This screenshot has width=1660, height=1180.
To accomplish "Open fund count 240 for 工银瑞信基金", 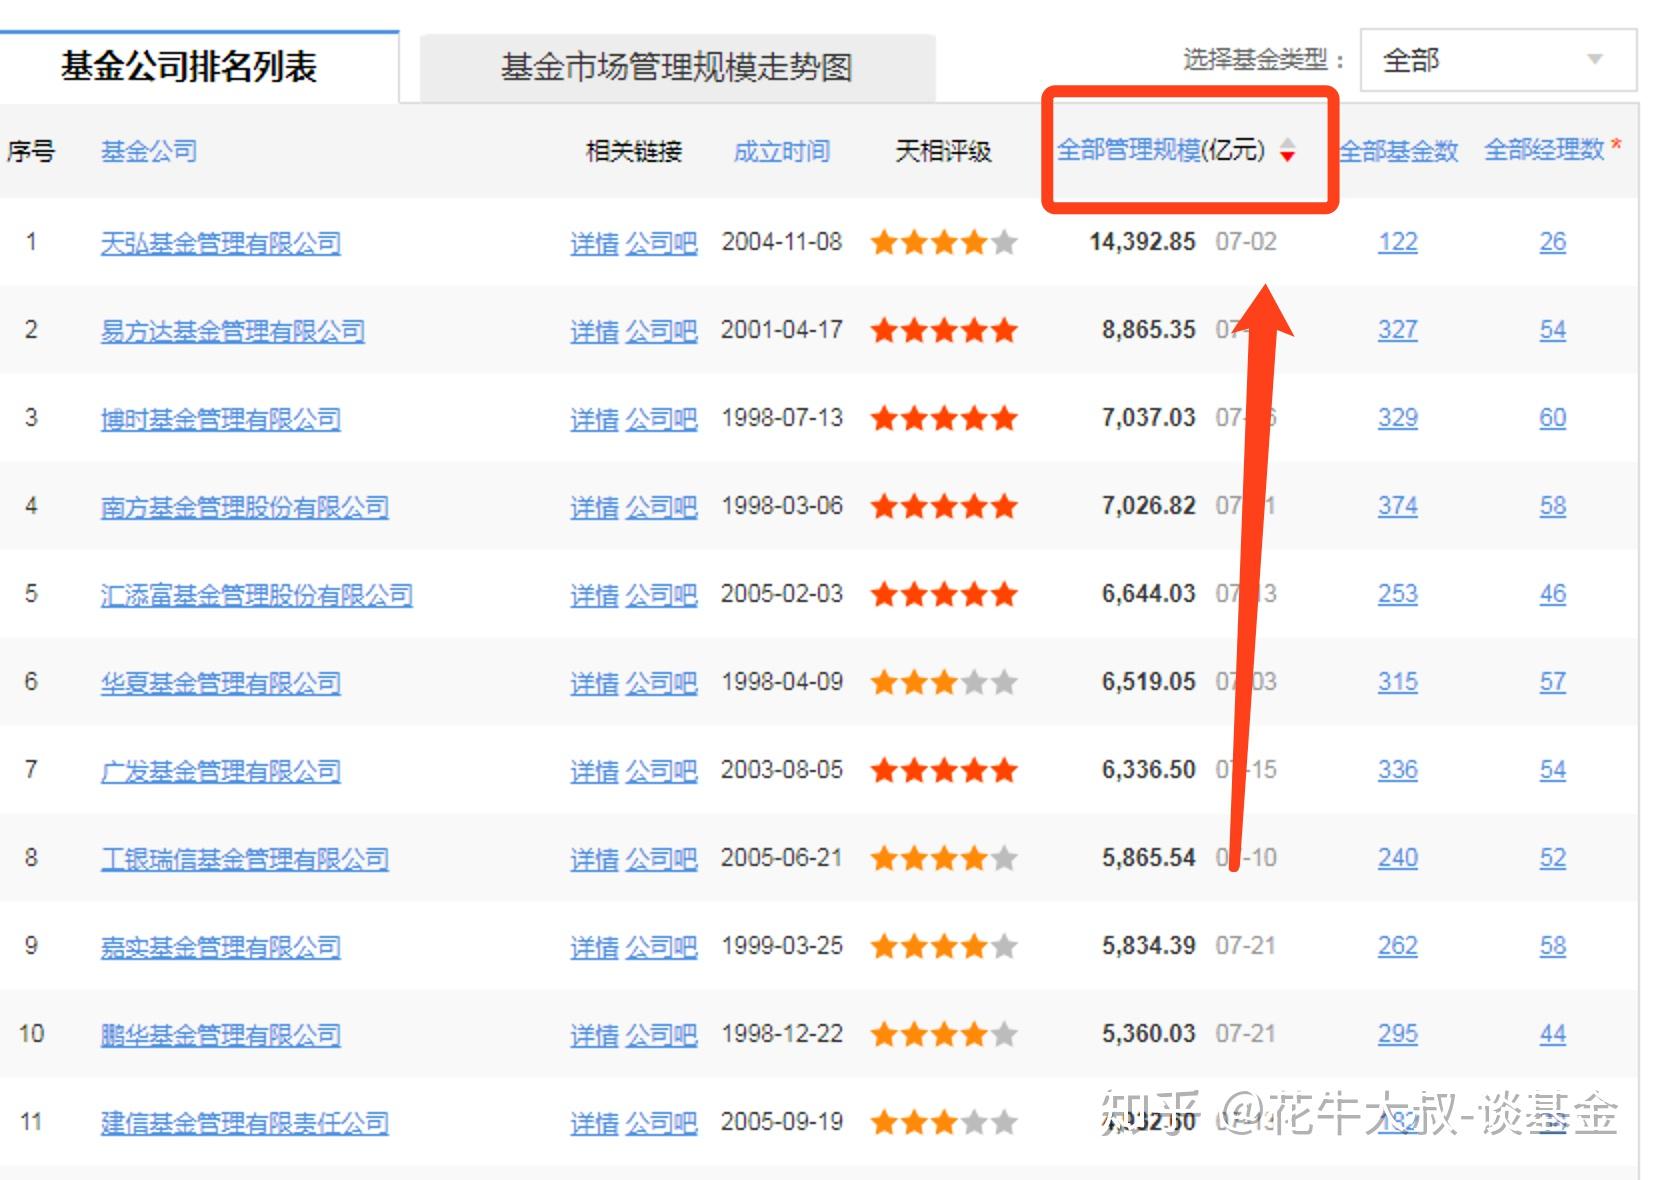I will click(1398, 858).
